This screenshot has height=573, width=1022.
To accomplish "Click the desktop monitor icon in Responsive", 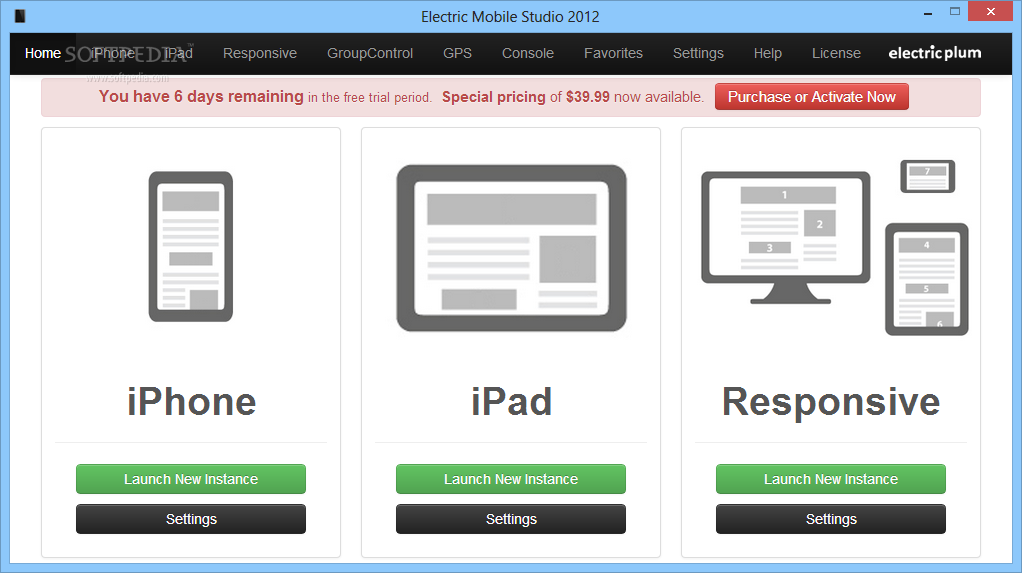I will pyautogui.click(x=785, y=238).
